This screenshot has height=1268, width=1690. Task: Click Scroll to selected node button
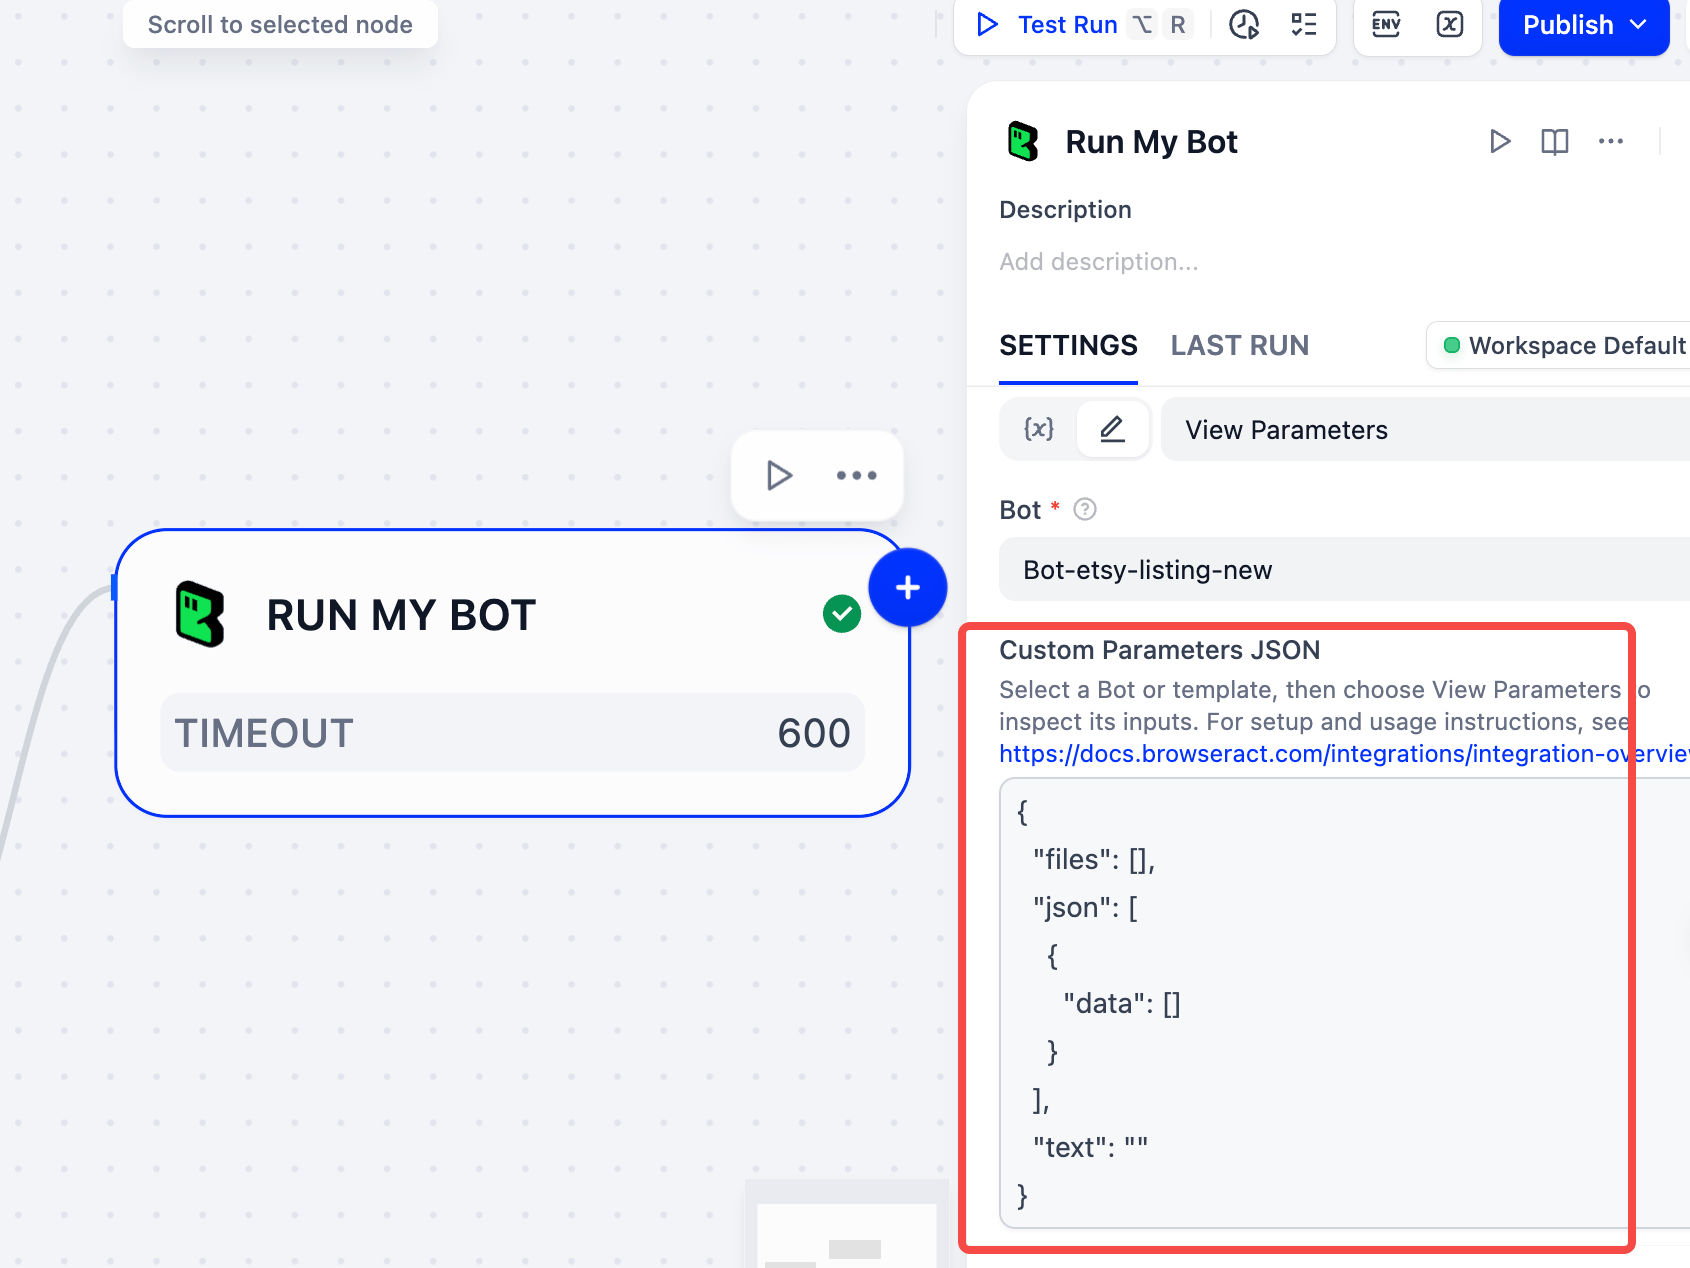pos(280,24)
